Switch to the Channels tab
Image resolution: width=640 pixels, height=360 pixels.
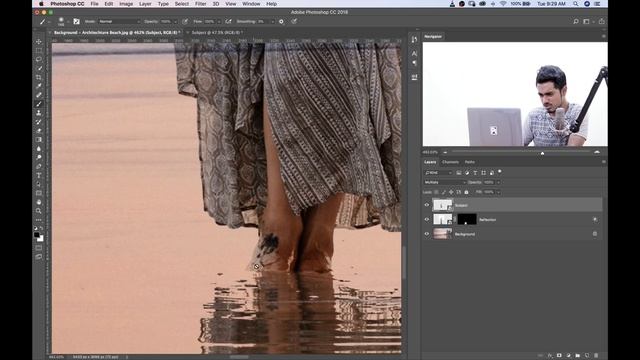pyautogui.click(x=450, y=162)
